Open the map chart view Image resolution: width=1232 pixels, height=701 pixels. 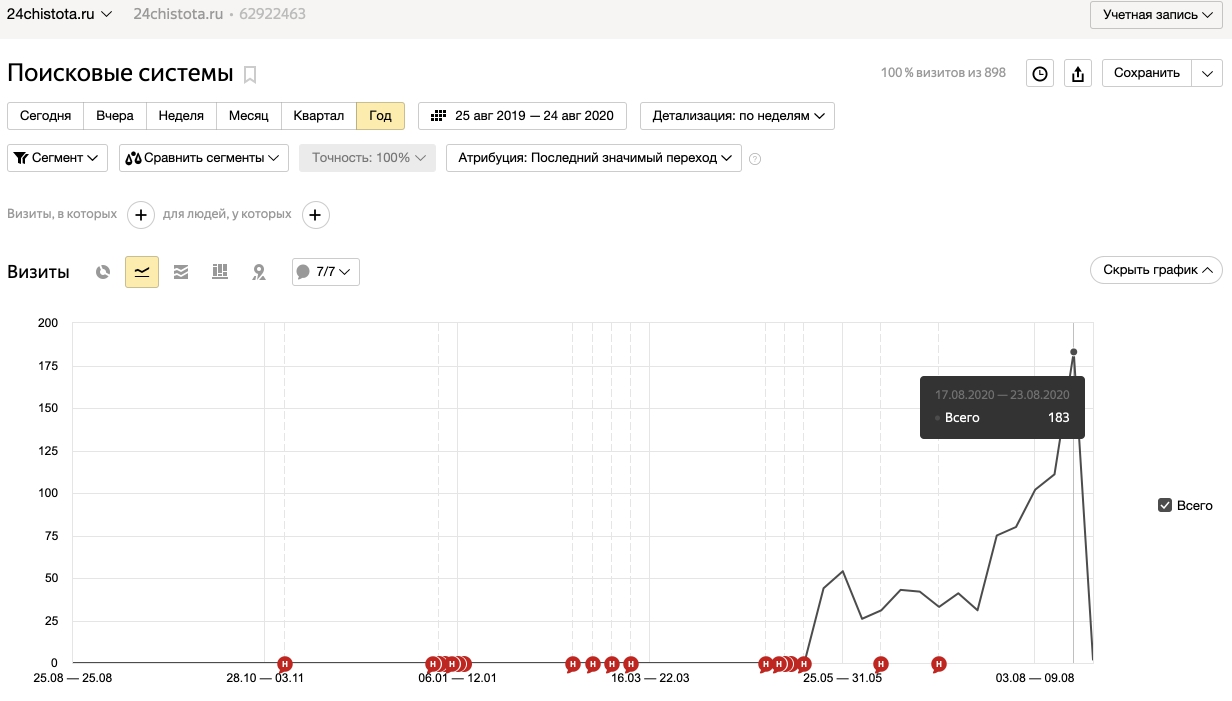pyautogui.click(x=259, y=272)
